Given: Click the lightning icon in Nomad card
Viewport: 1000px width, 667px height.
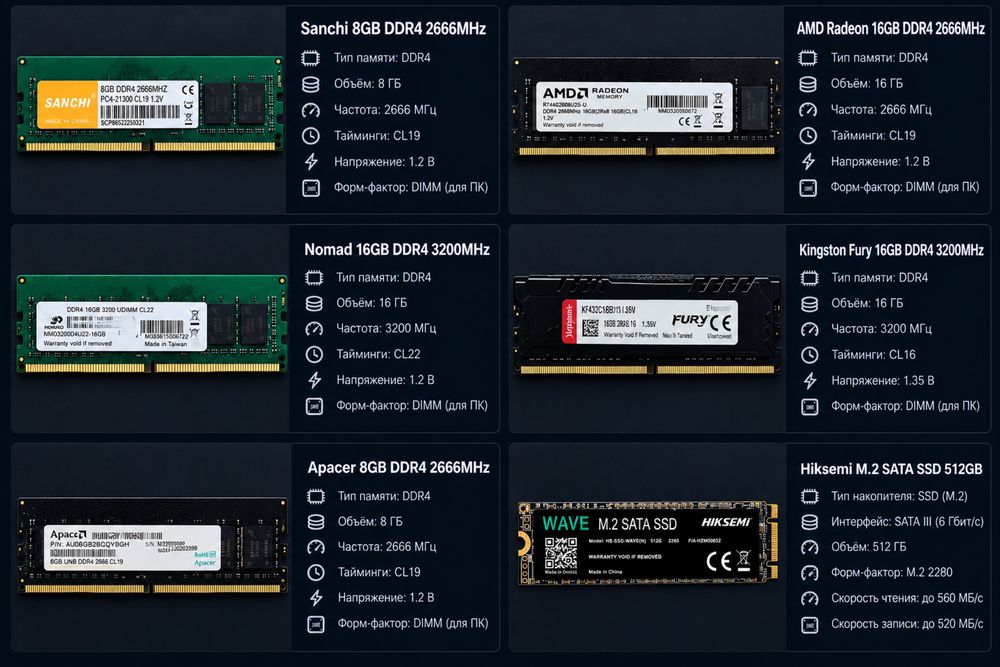Looking at the screenshot, I should [x=314, y=380].
